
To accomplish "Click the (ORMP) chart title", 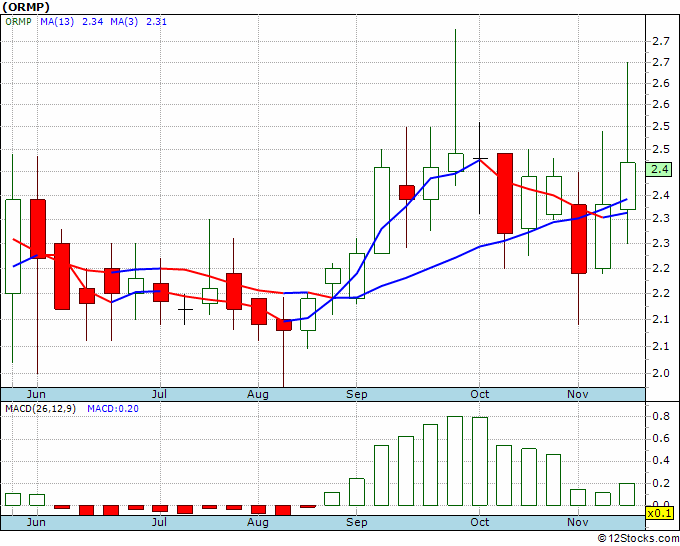I will (x=26, y=7).
